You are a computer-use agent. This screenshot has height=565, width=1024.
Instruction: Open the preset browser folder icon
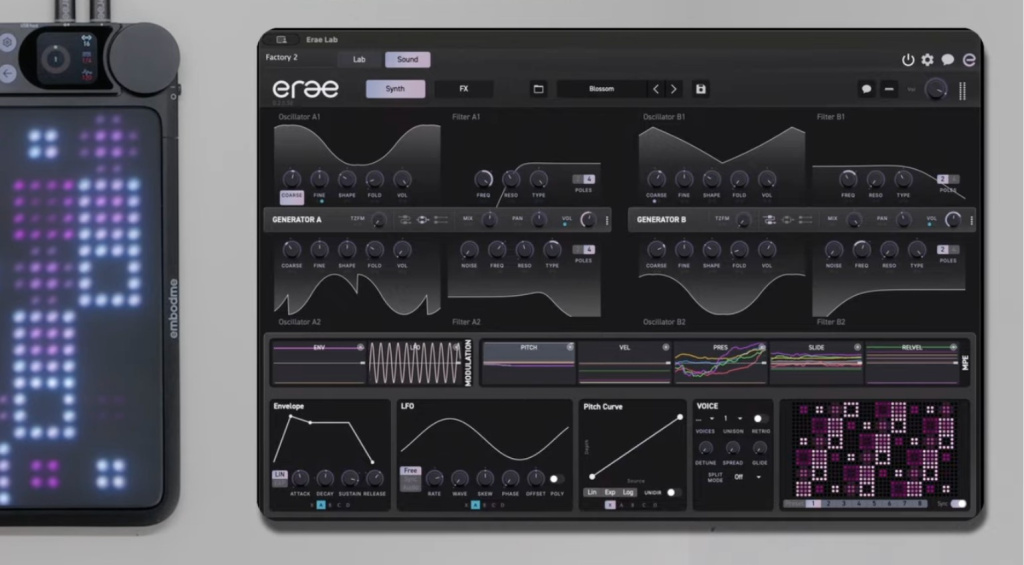point(538,89)
